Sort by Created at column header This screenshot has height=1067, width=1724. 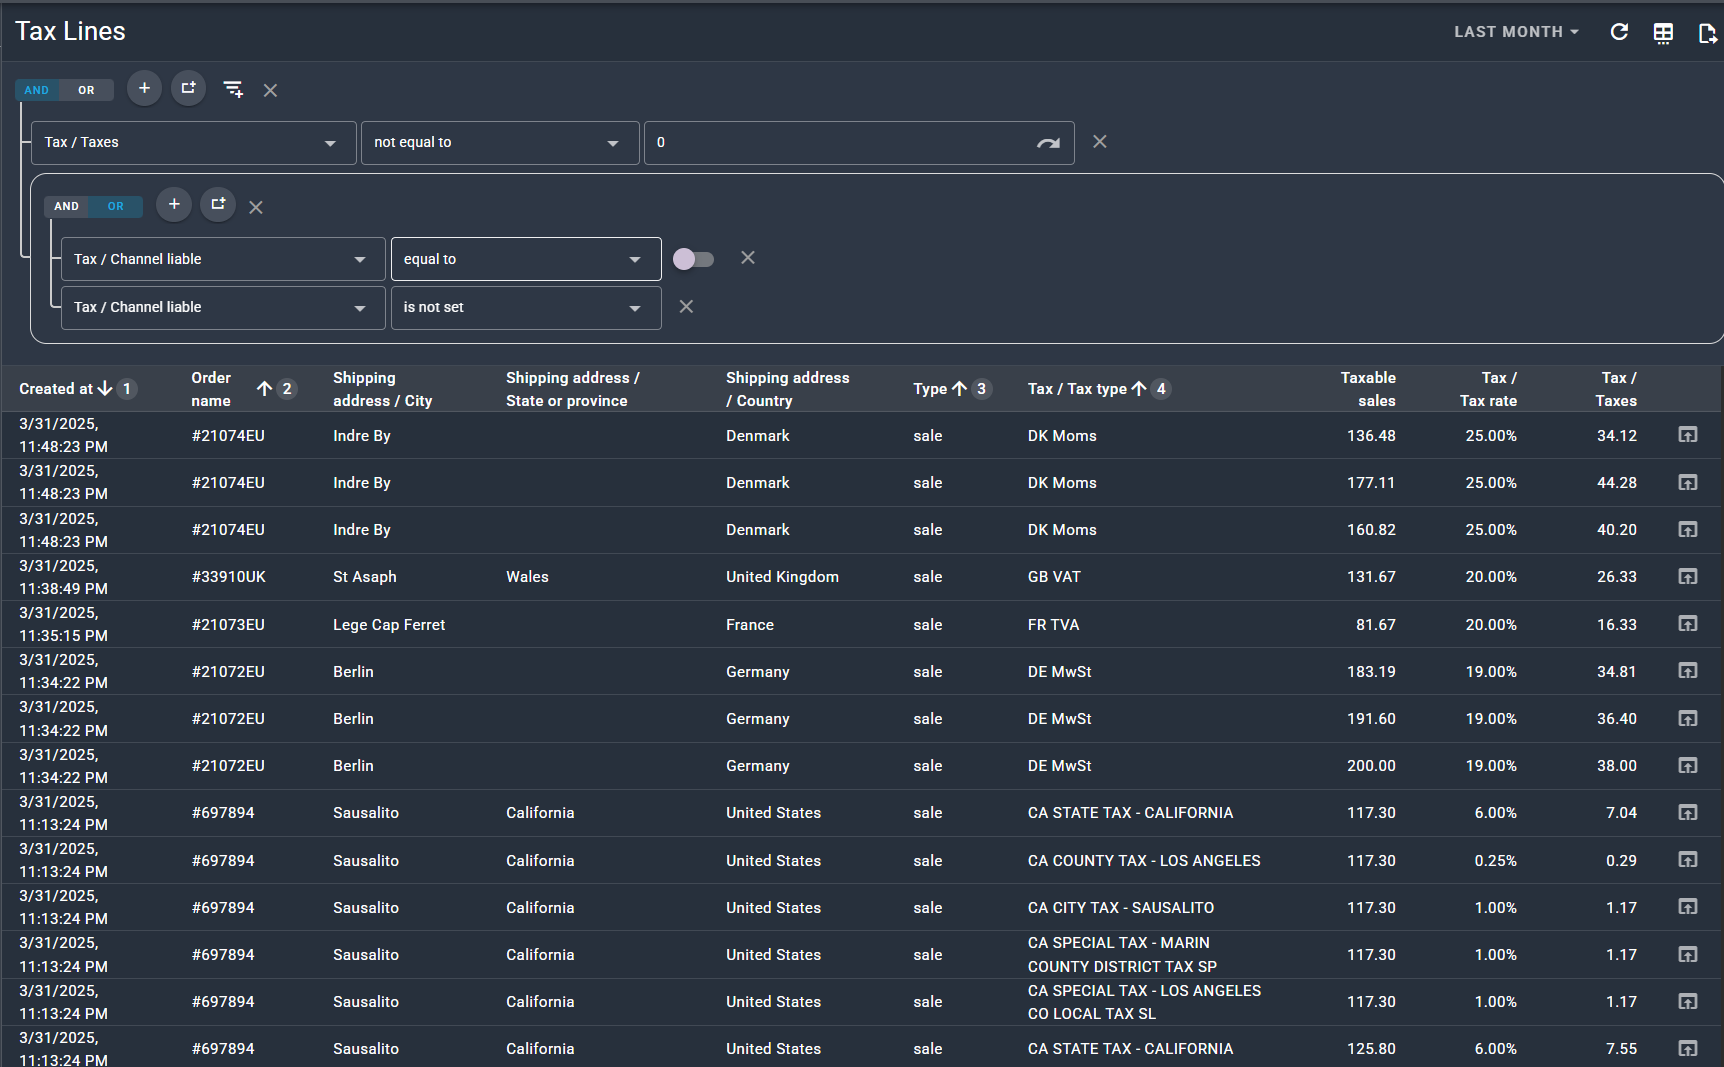point(56,389)
